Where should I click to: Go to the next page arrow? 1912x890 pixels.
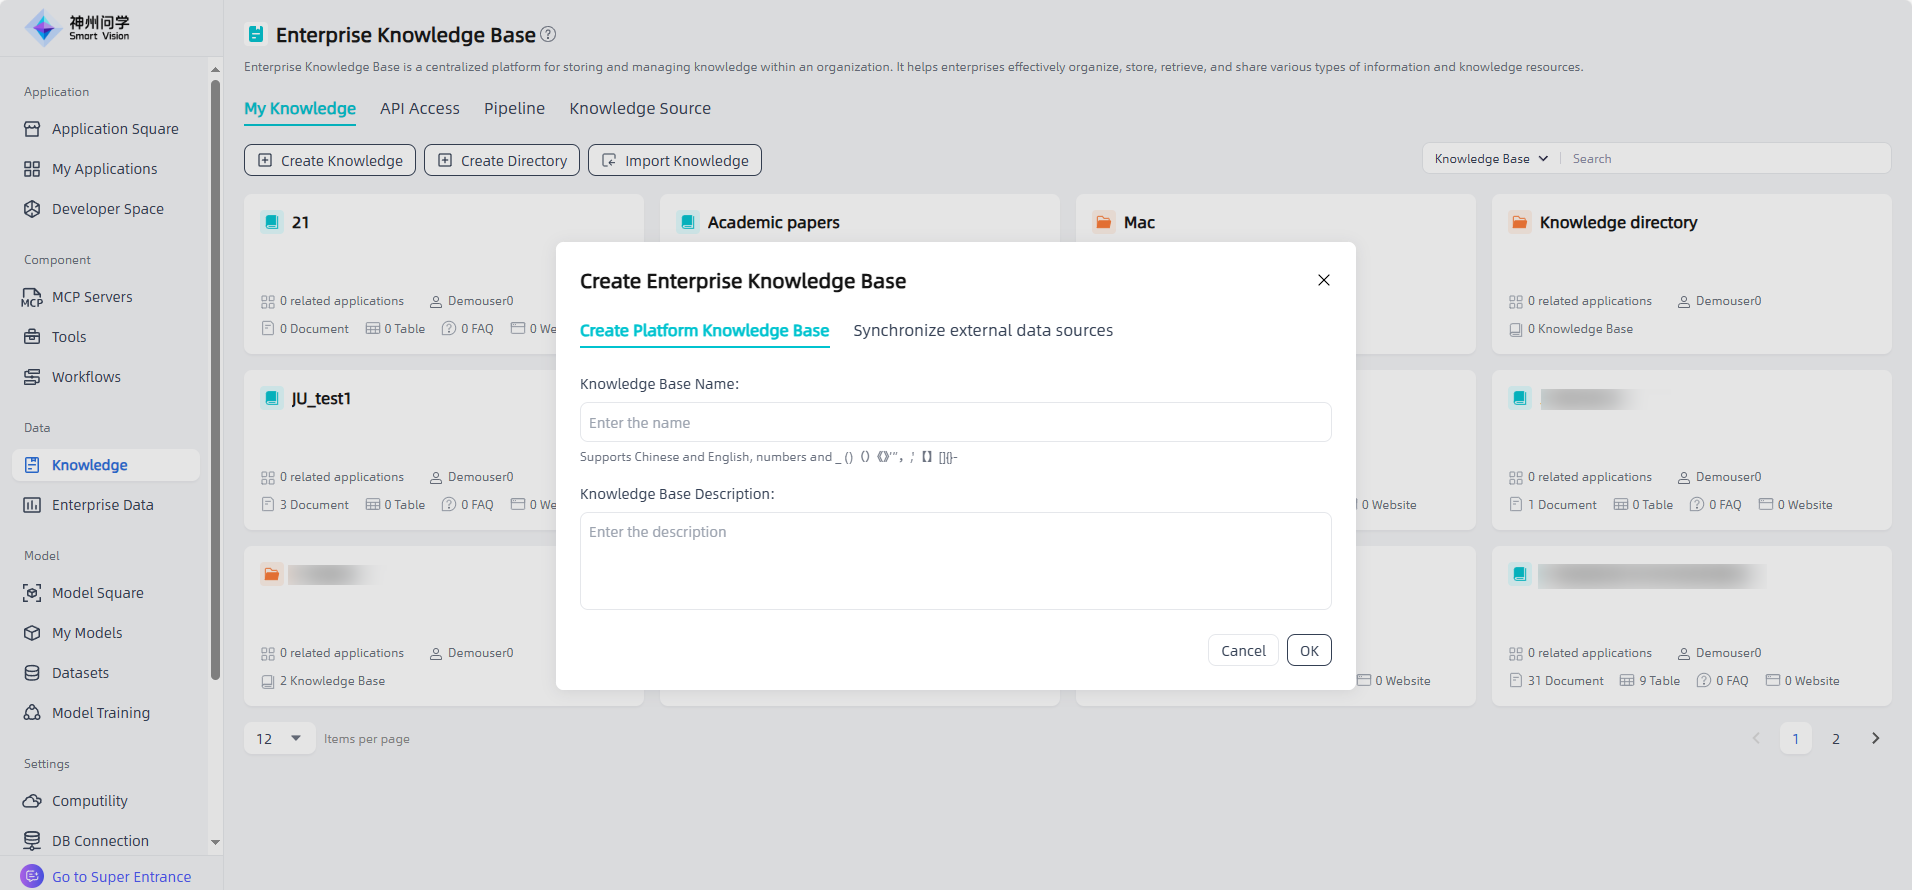coord(1875,739)
